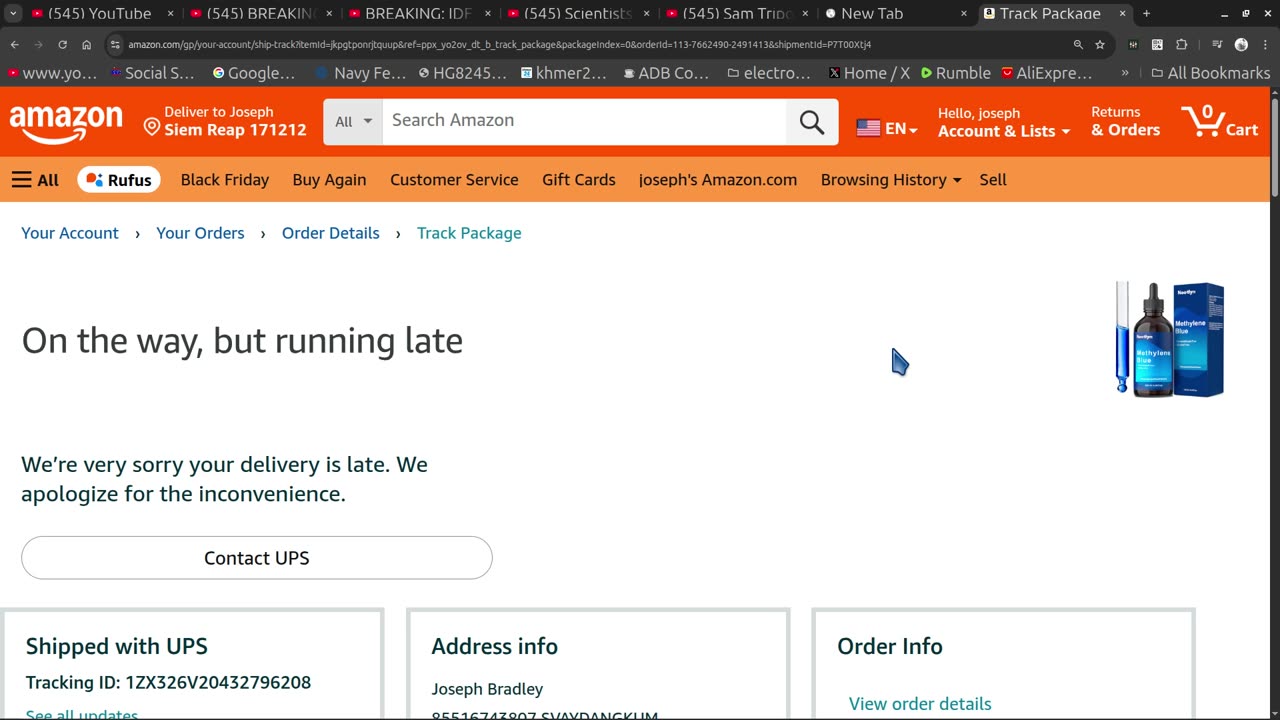This screenshot has height=720, width=1280.
Task: Open the Sell page
Action: (x=993, y=180)
